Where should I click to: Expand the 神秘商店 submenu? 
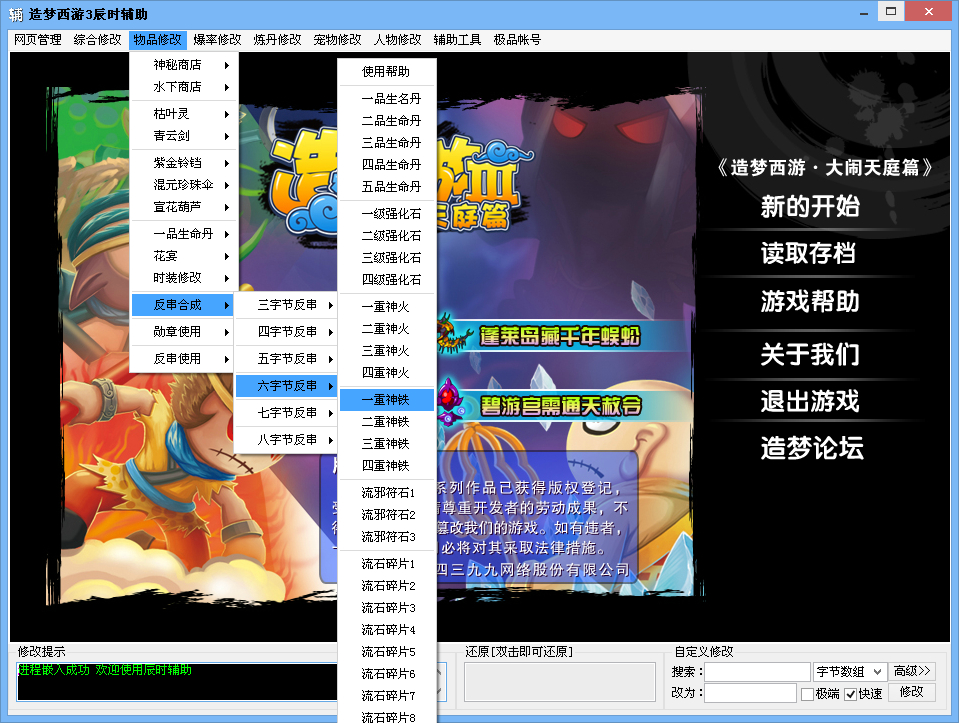click(x=183, y=65)
